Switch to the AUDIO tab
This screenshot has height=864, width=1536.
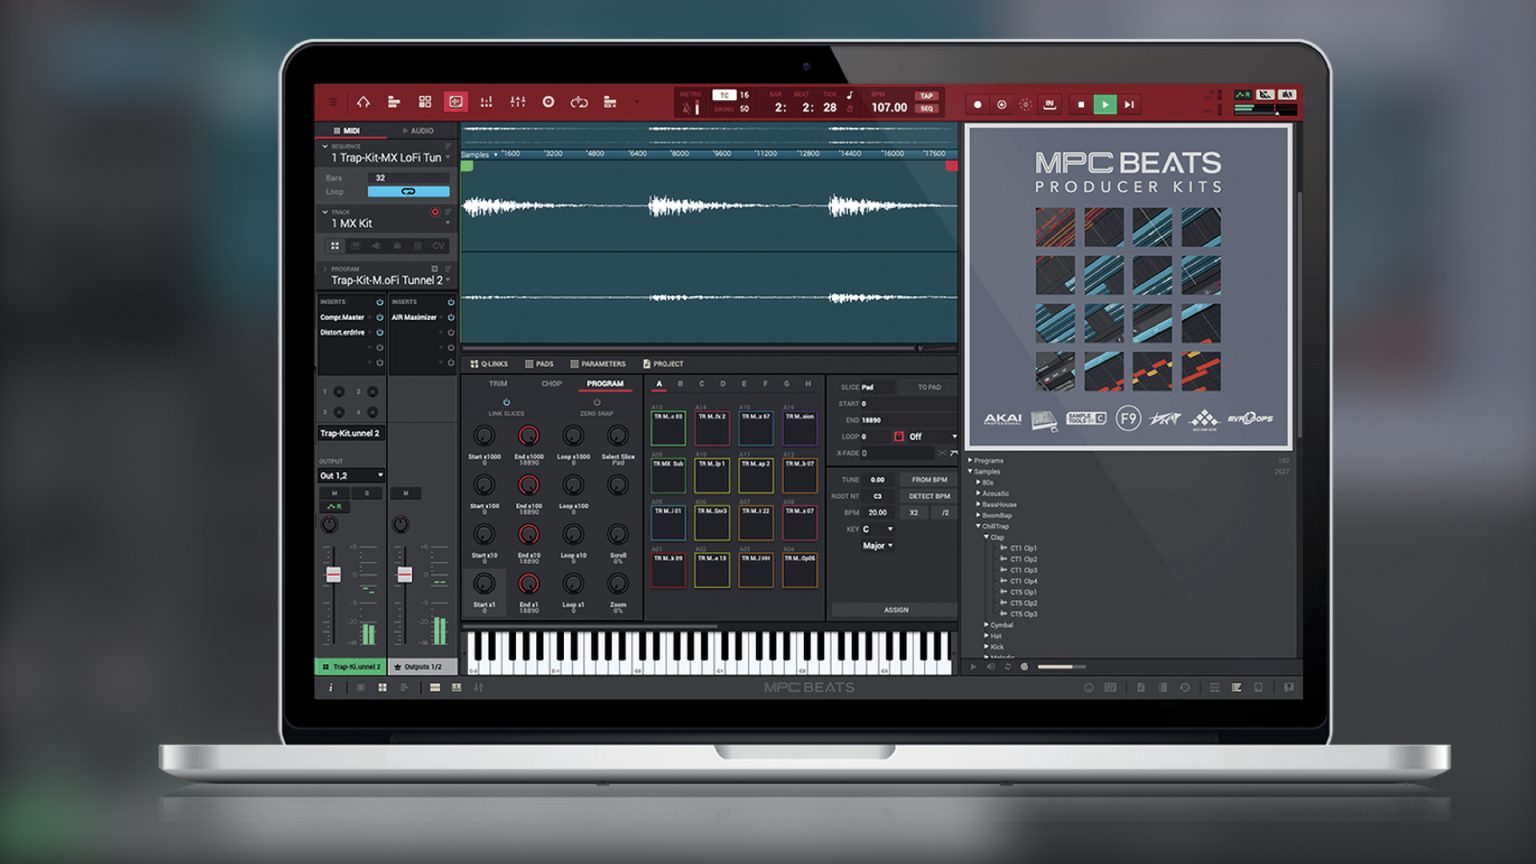[420, 131]
